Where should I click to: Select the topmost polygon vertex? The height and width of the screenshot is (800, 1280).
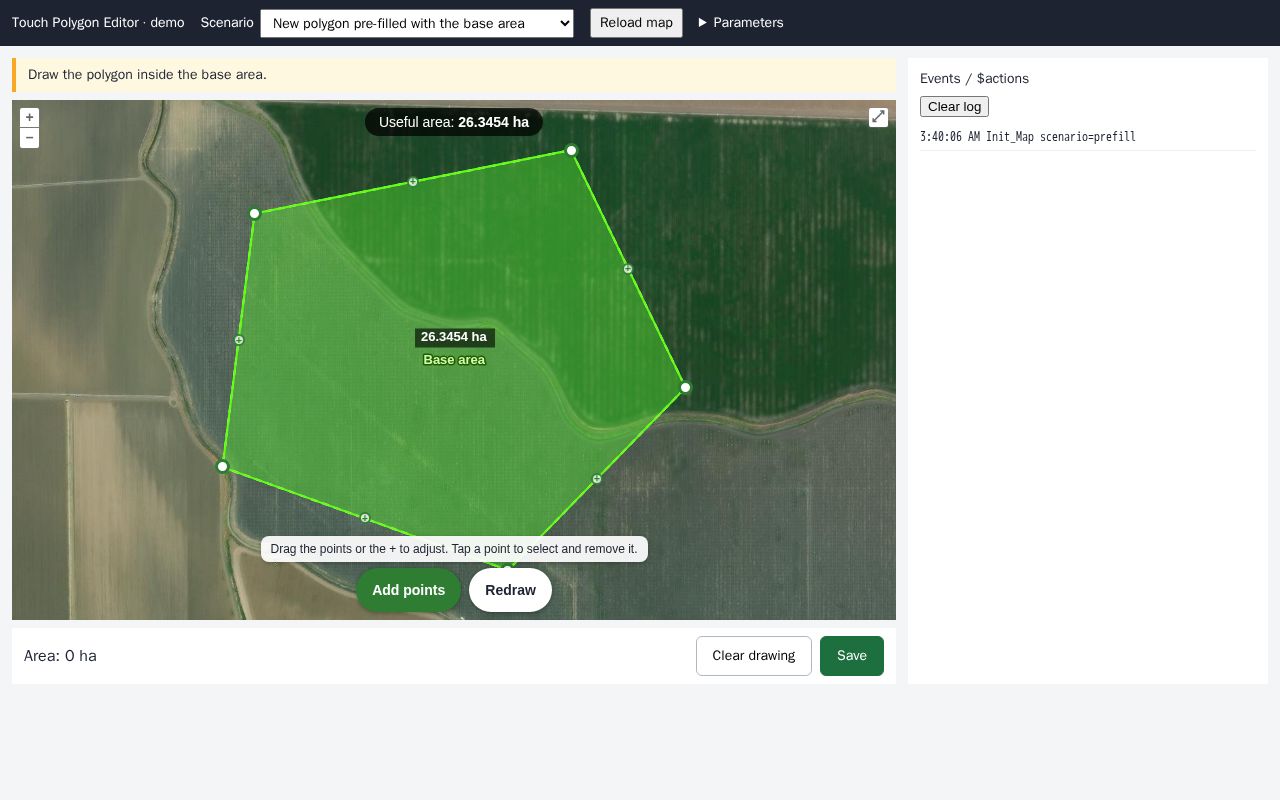[571, 151]
